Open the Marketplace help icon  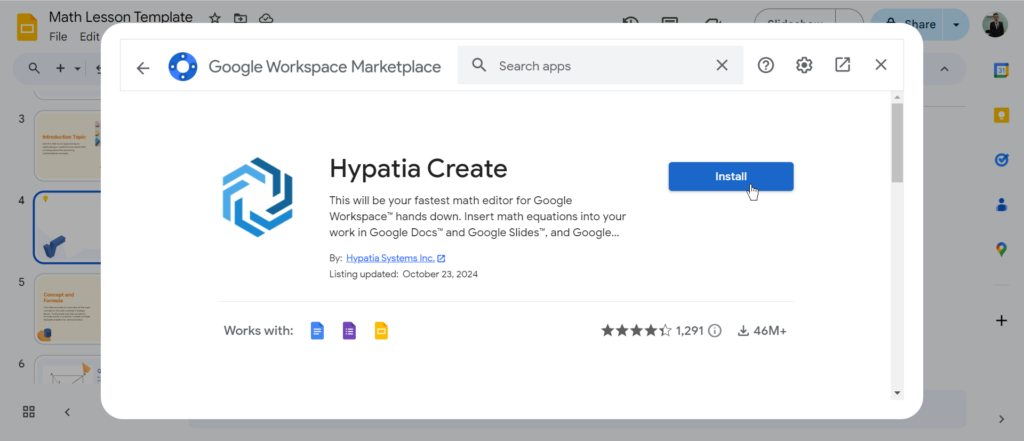tap(766, 65)
